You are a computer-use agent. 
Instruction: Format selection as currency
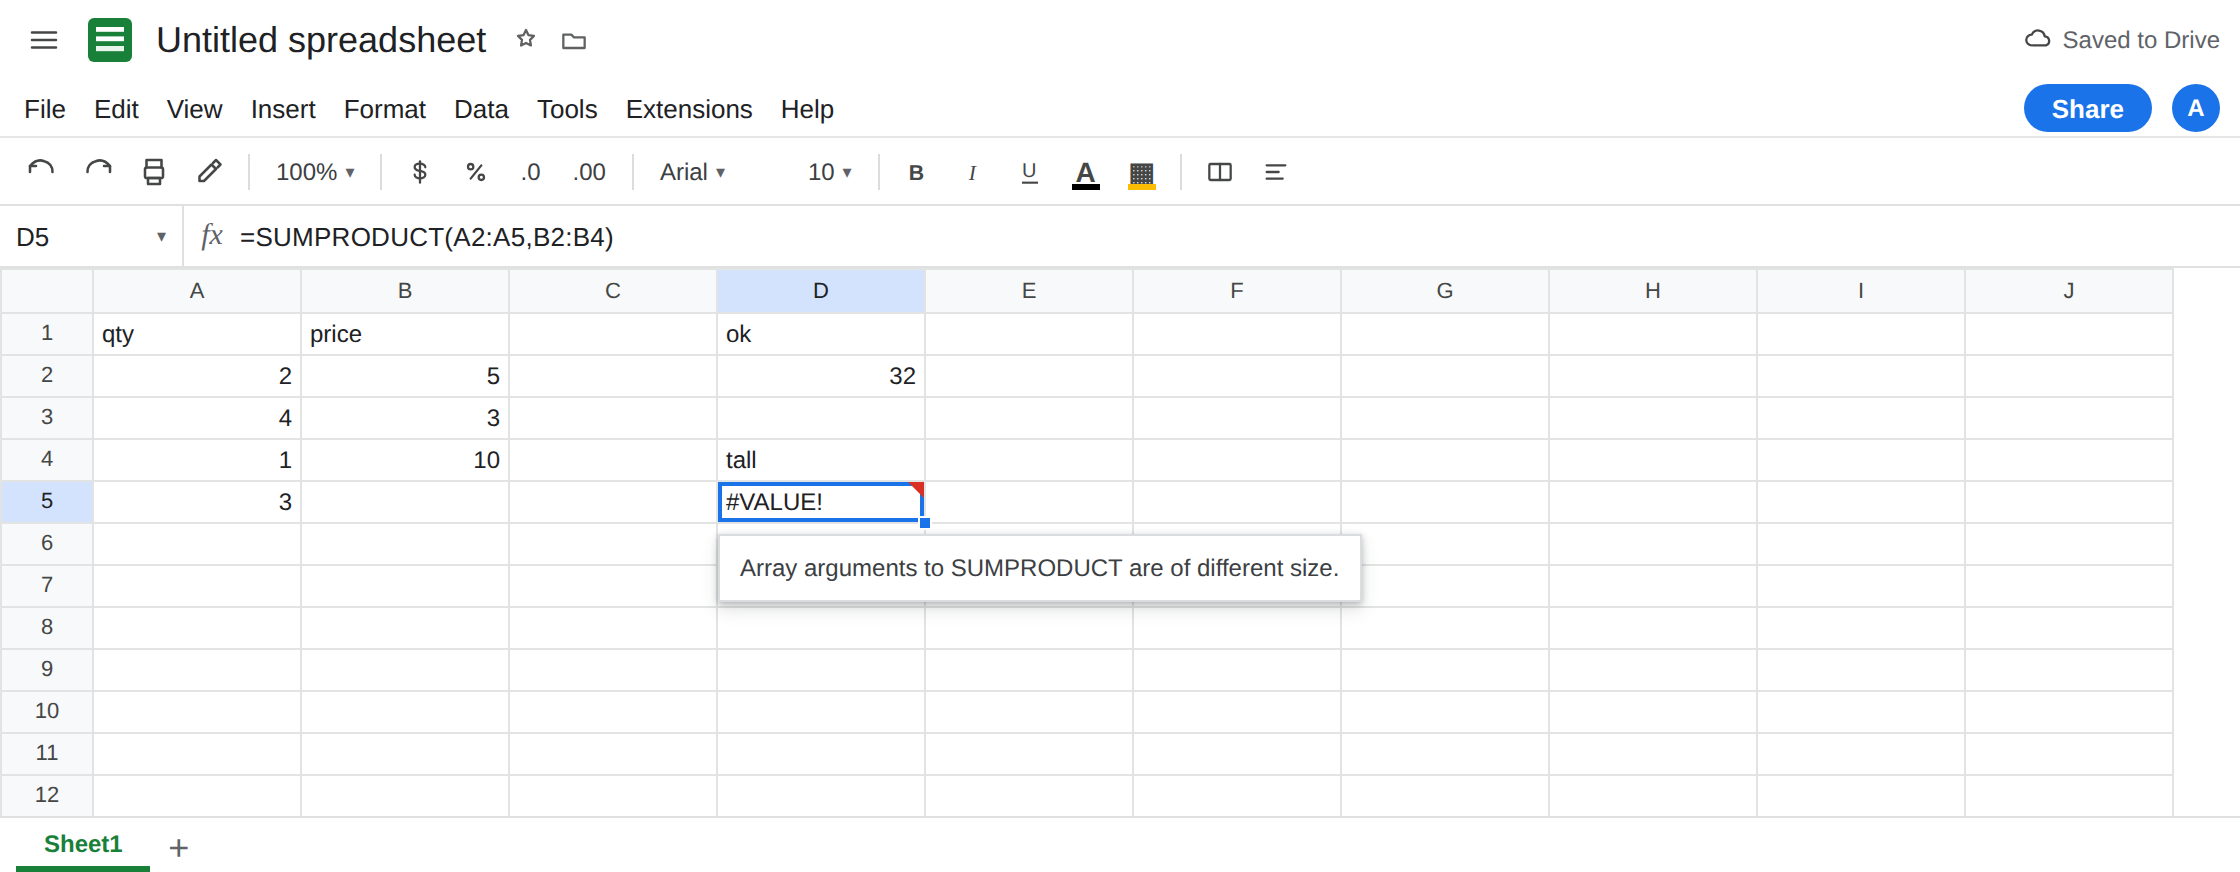click(x=420, y=172)
